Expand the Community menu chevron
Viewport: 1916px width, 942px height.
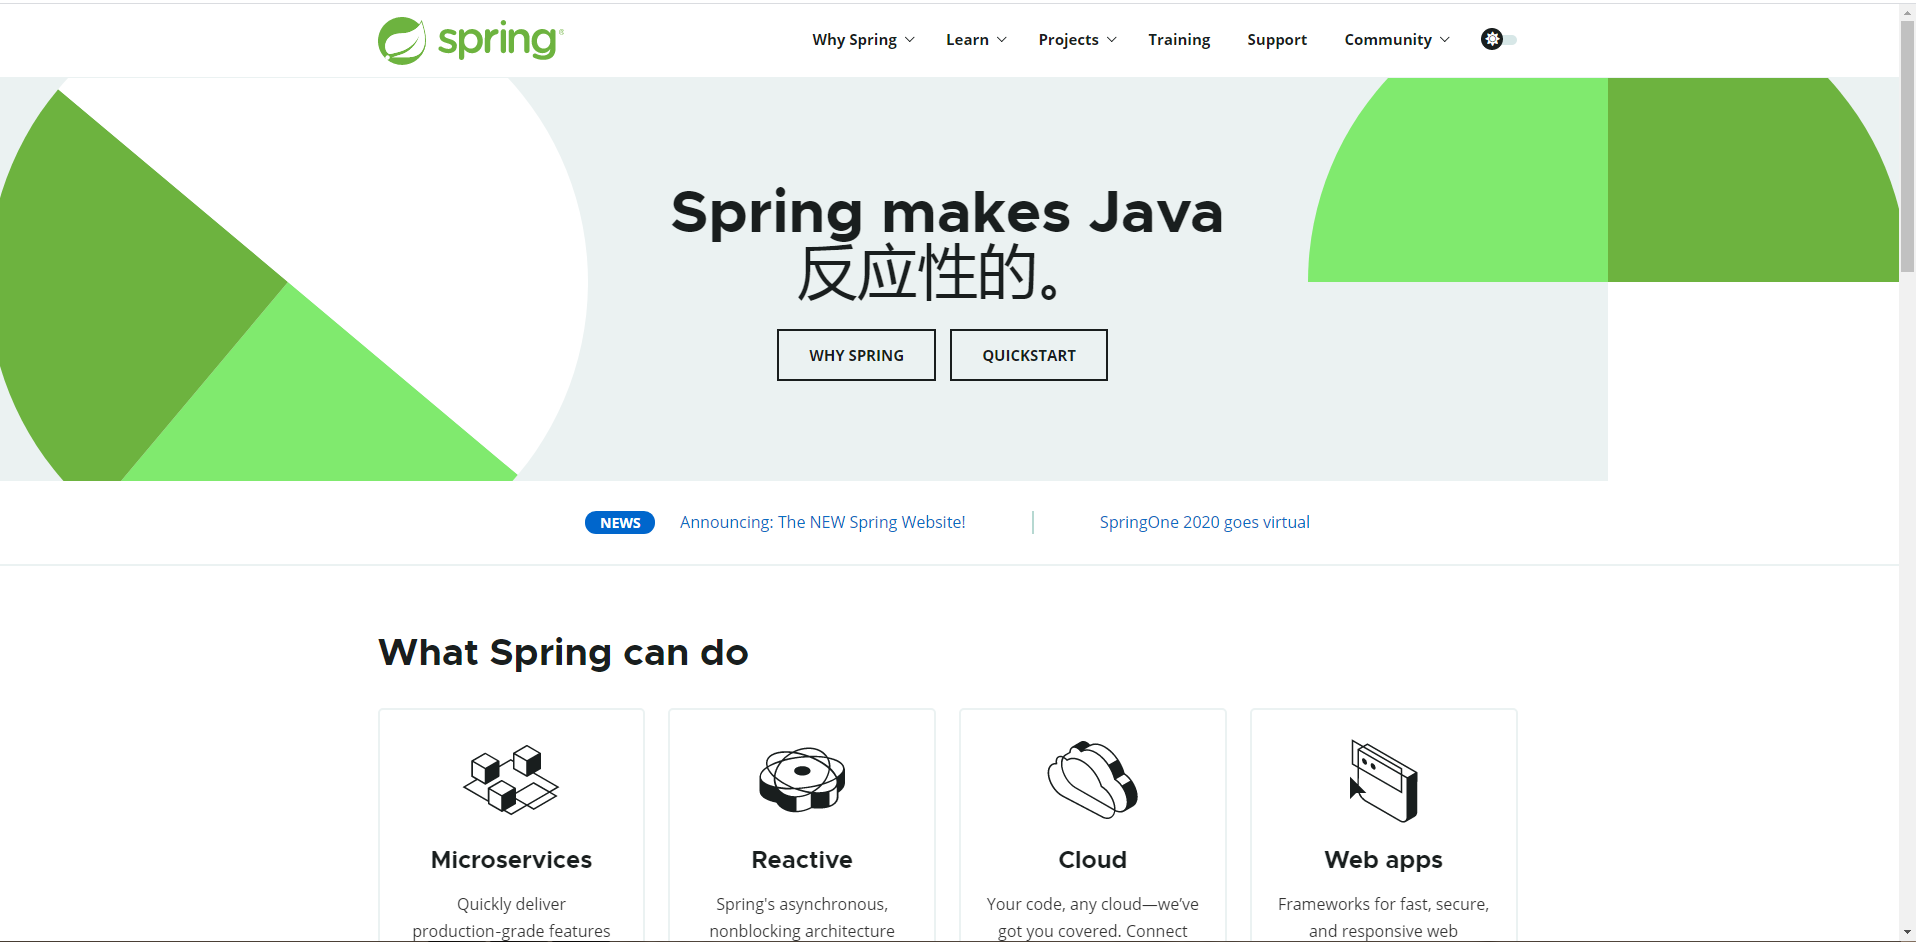click(x=1445, y=40)
